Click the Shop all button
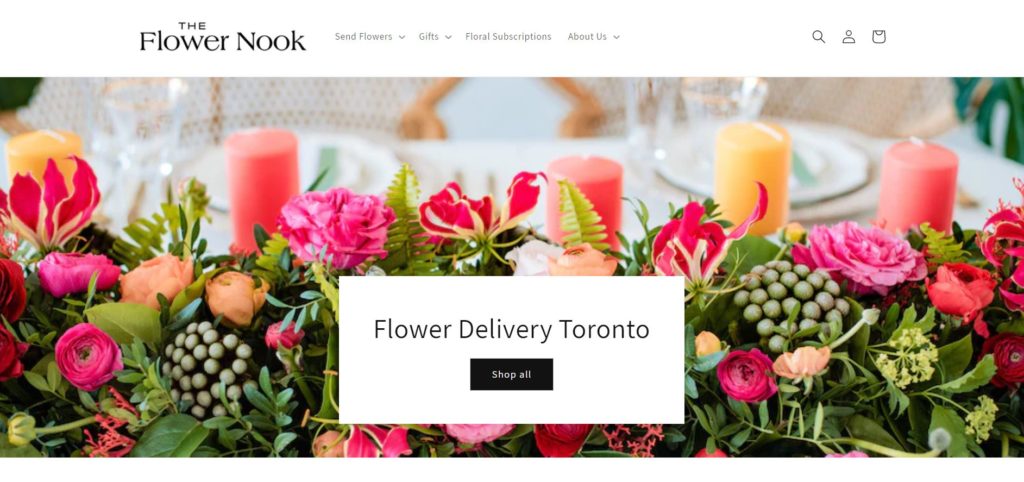The image size is (1024, 482). [511, 374]
